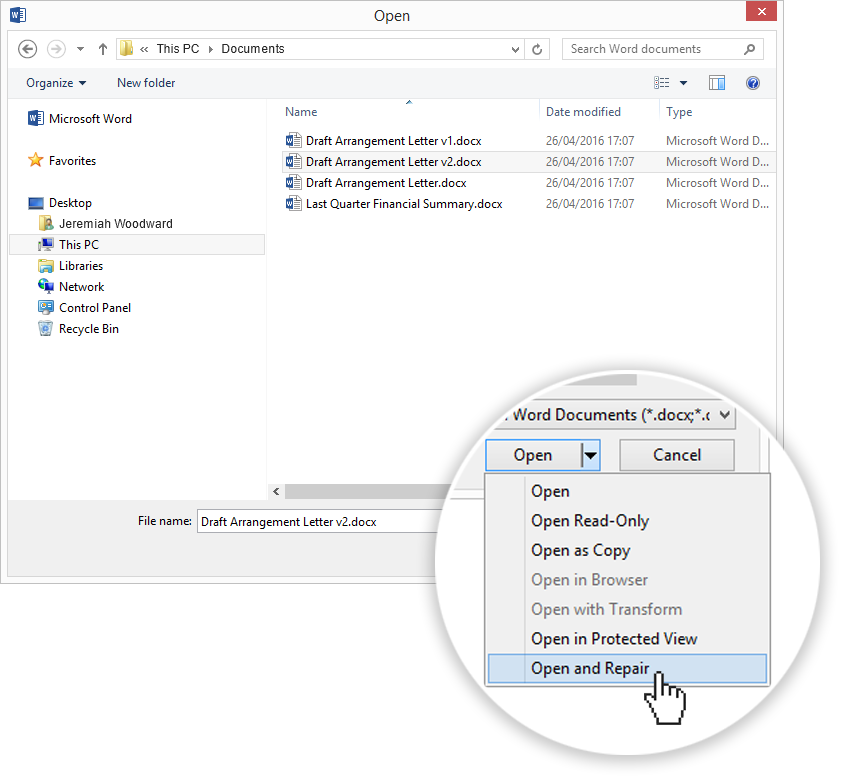This screenshot has height=781, width=850.
Task: Click Word icon of Last Quarter Financial Summary
Action: (293, 203)
